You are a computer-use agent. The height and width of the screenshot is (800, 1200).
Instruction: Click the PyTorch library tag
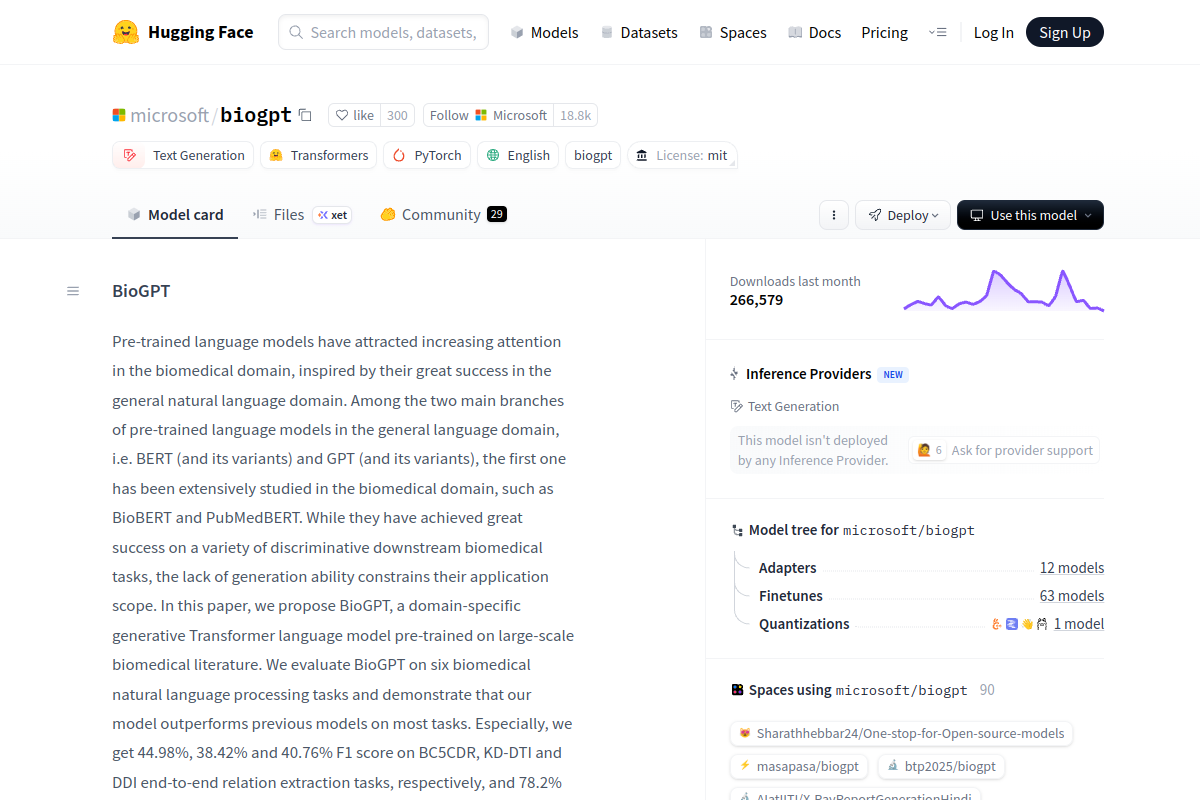coord(427,155)
